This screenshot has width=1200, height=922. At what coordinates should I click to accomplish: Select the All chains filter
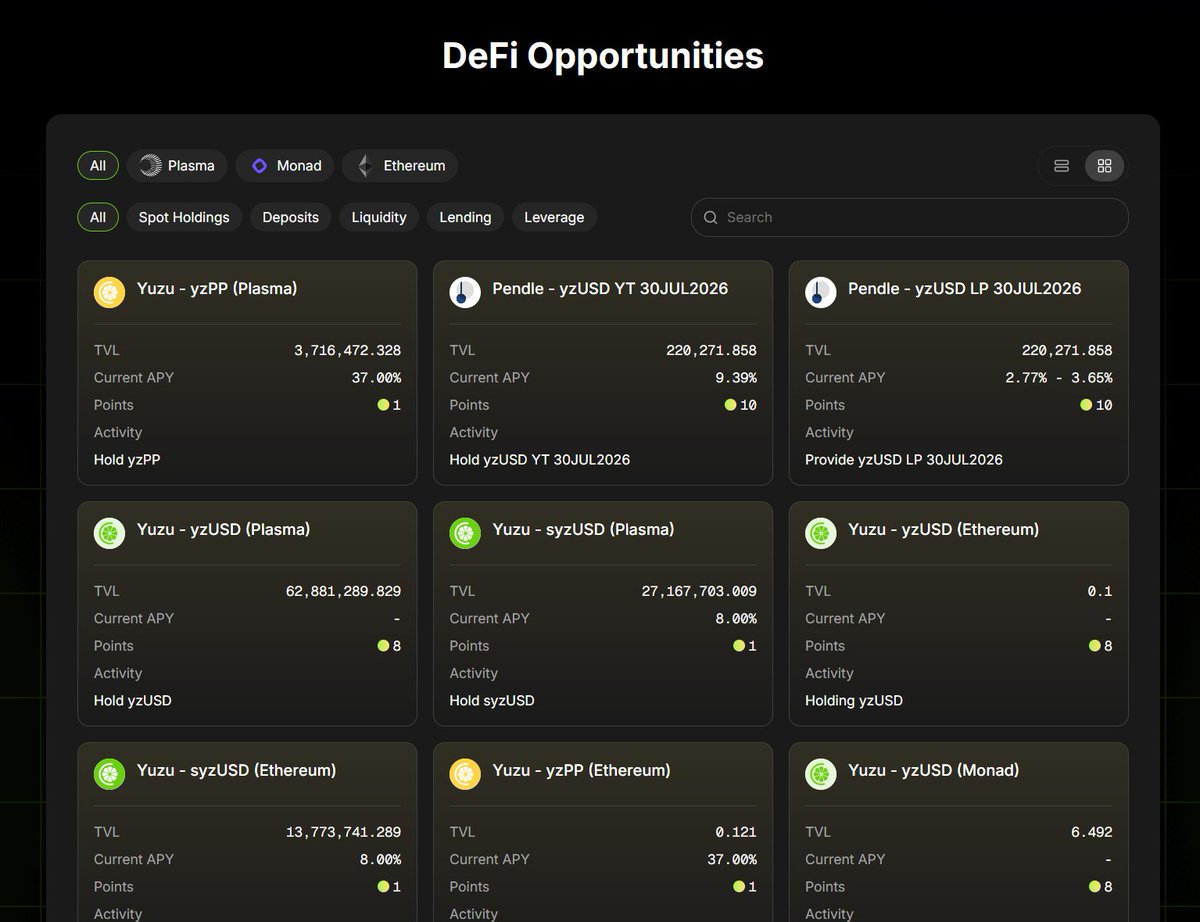(98, 166)
